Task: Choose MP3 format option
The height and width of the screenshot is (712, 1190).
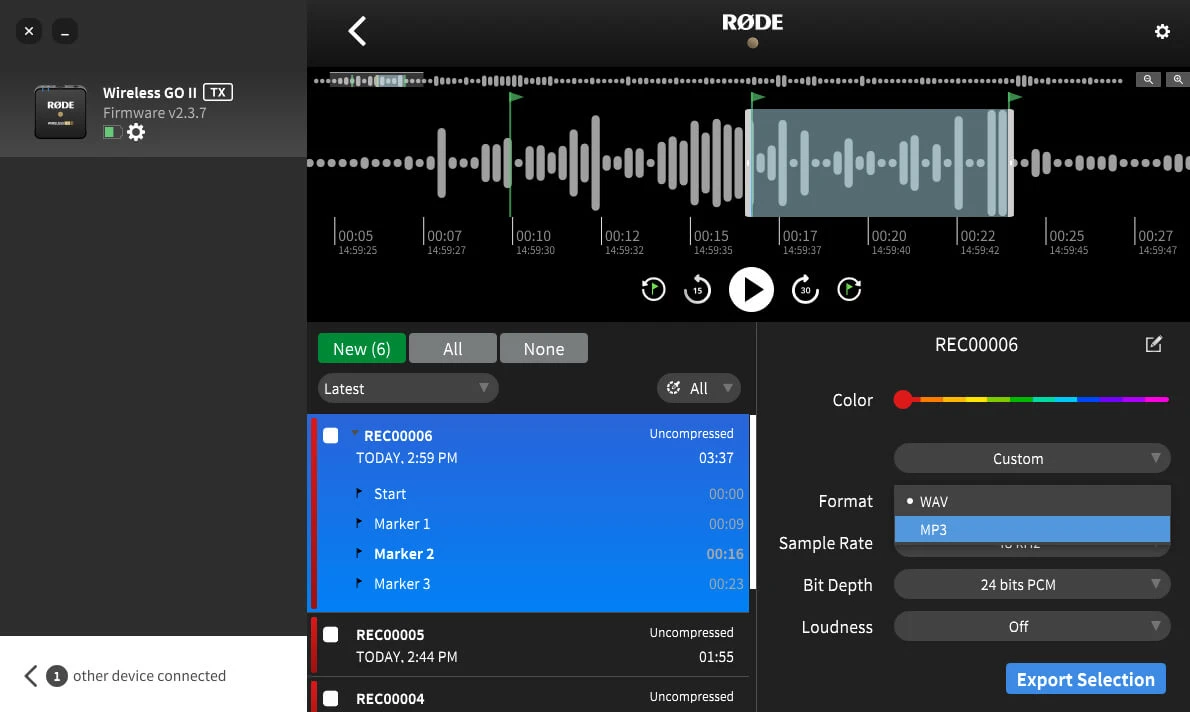Action: coord(1031,529)
